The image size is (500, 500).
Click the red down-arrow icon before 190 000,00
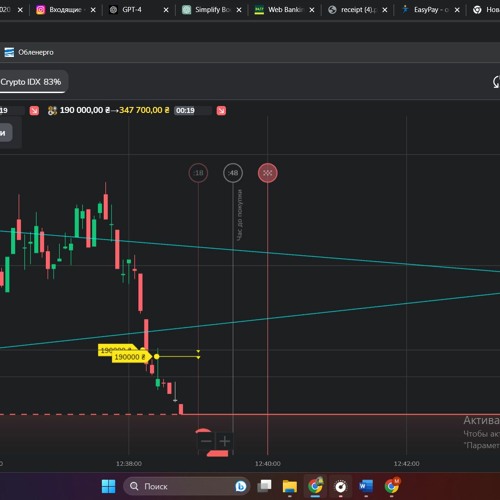(34, 110)
